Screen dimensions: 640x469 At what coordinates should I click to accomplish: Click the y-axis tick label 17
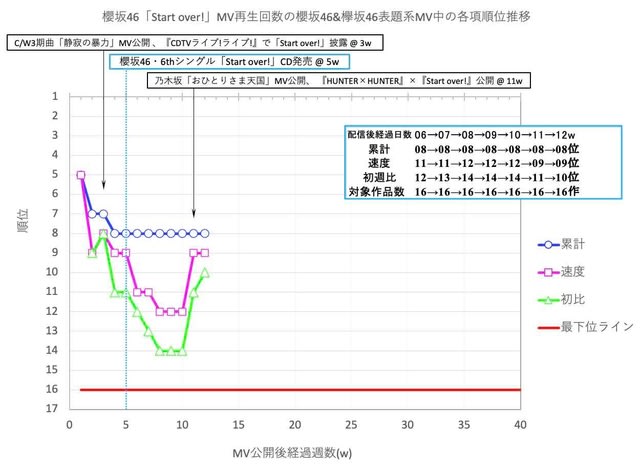coord(52,408)
